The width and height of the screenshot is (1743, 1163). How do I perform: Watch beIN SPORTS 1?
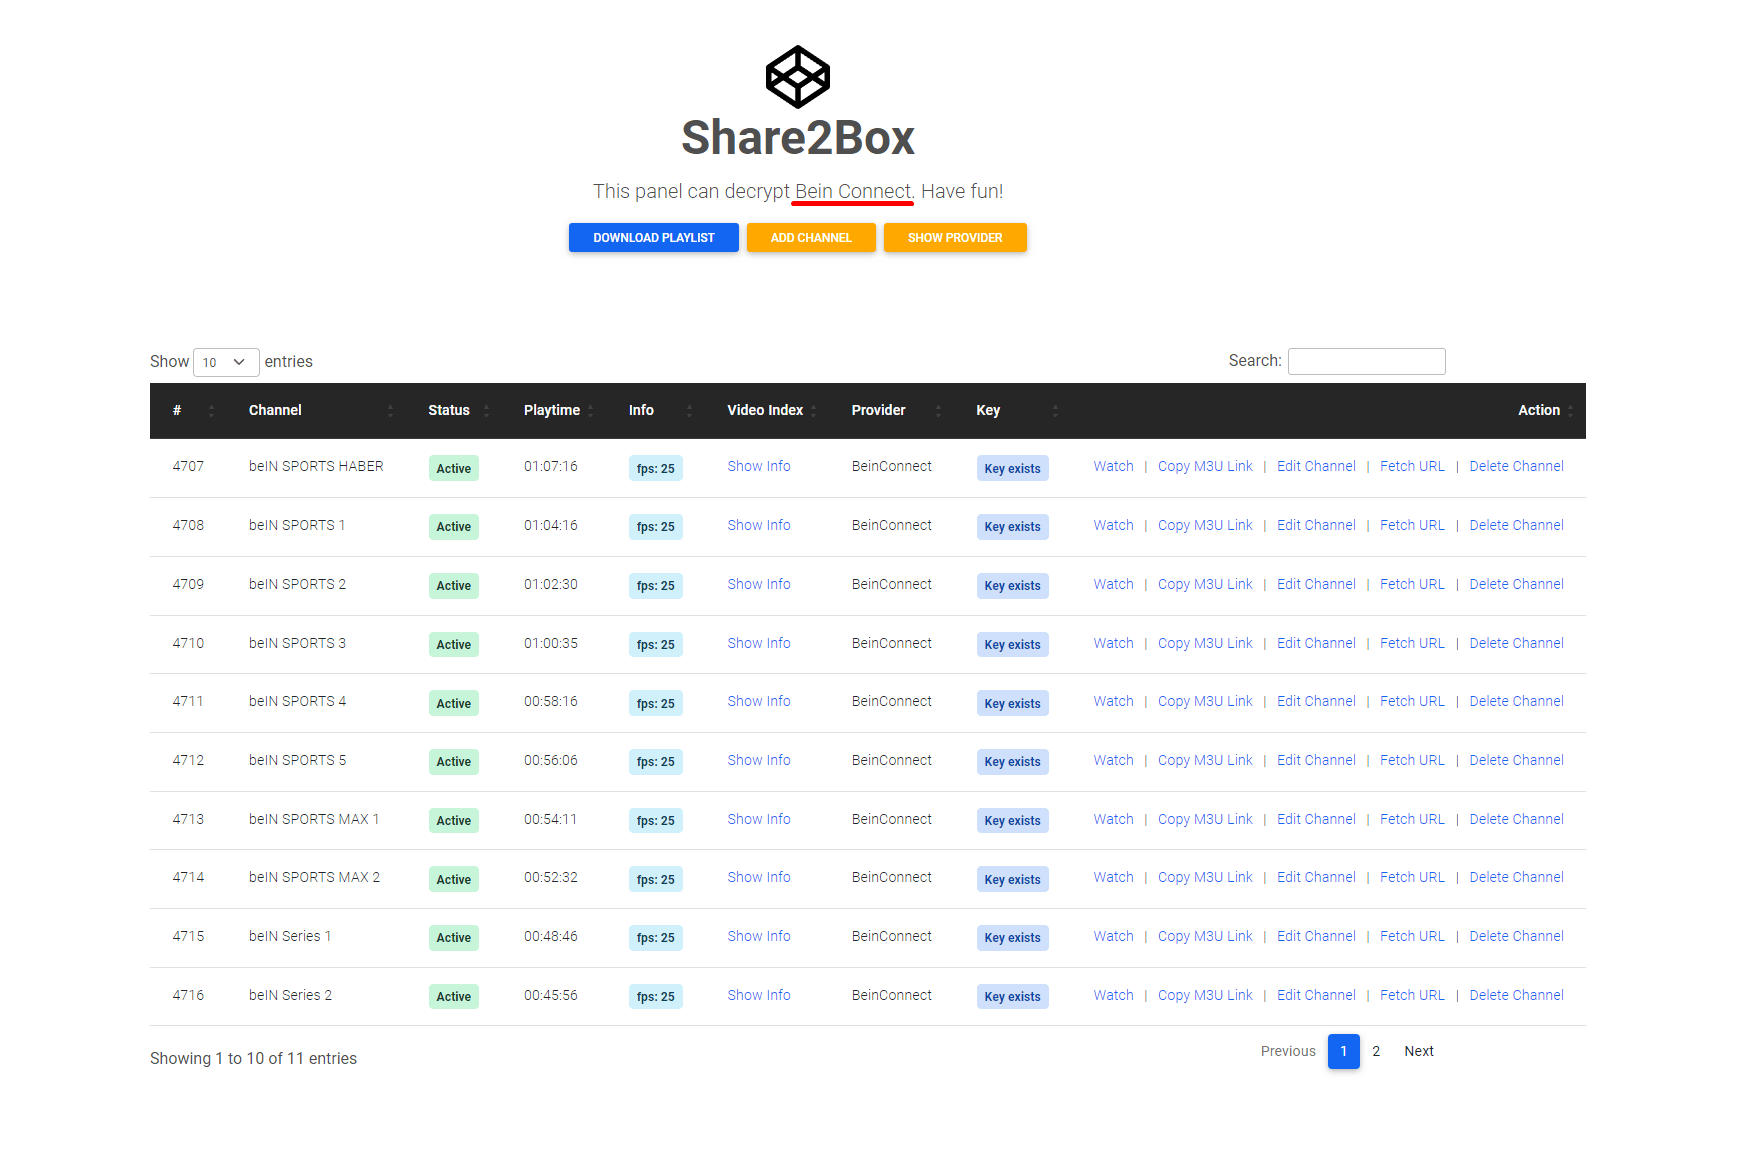point(1113,525)
